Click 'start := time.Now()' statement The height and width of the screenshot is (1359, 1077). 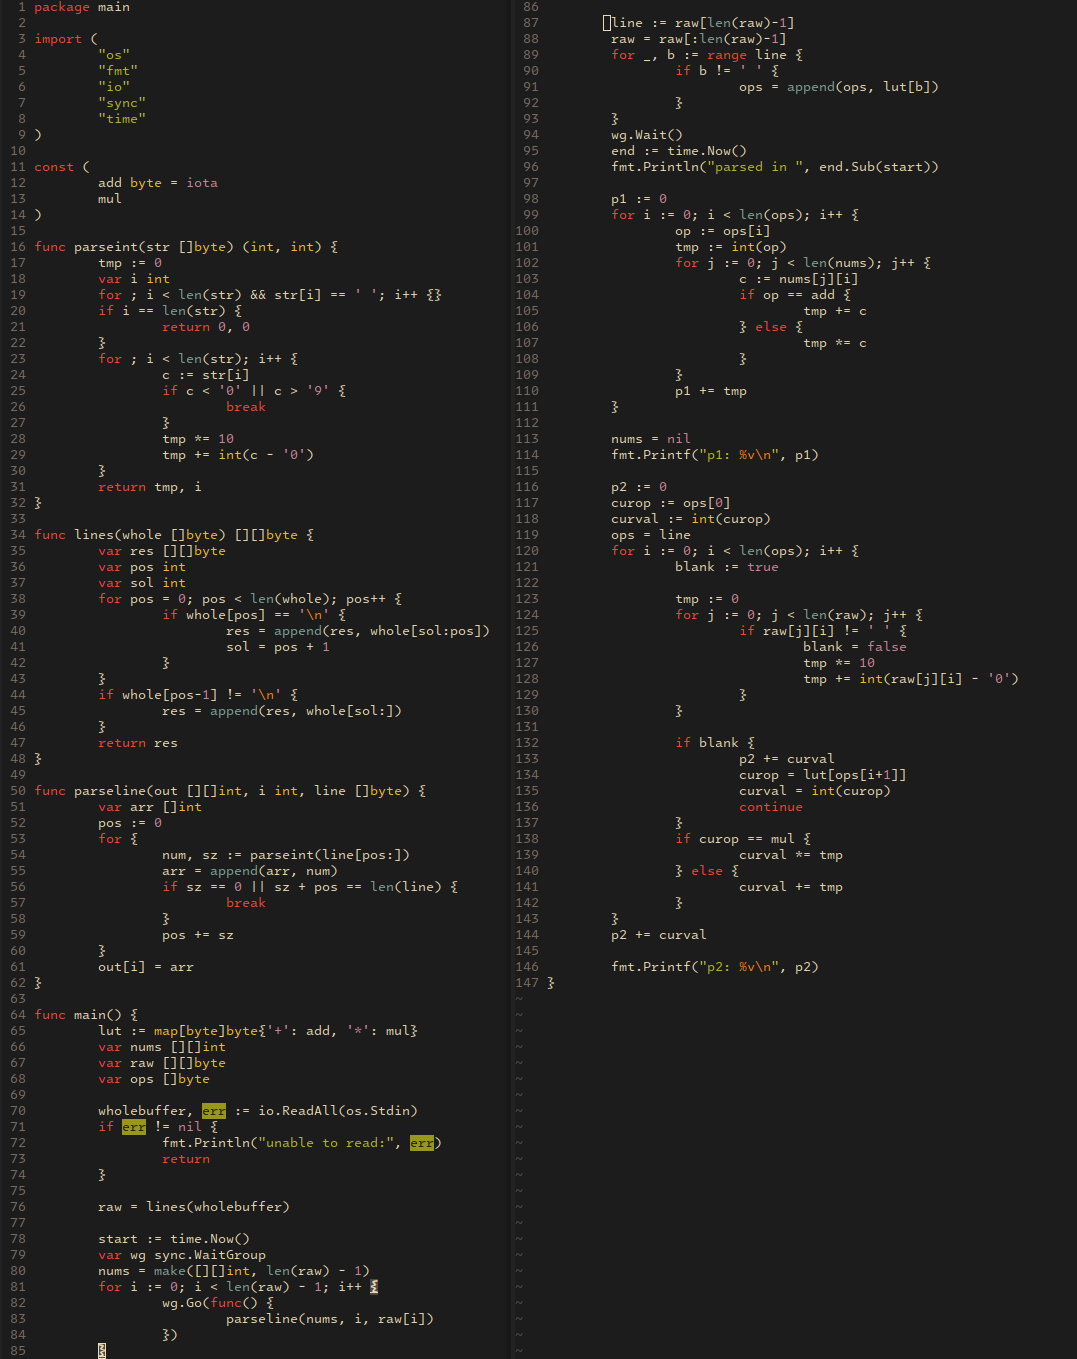tap(174, 1239)
